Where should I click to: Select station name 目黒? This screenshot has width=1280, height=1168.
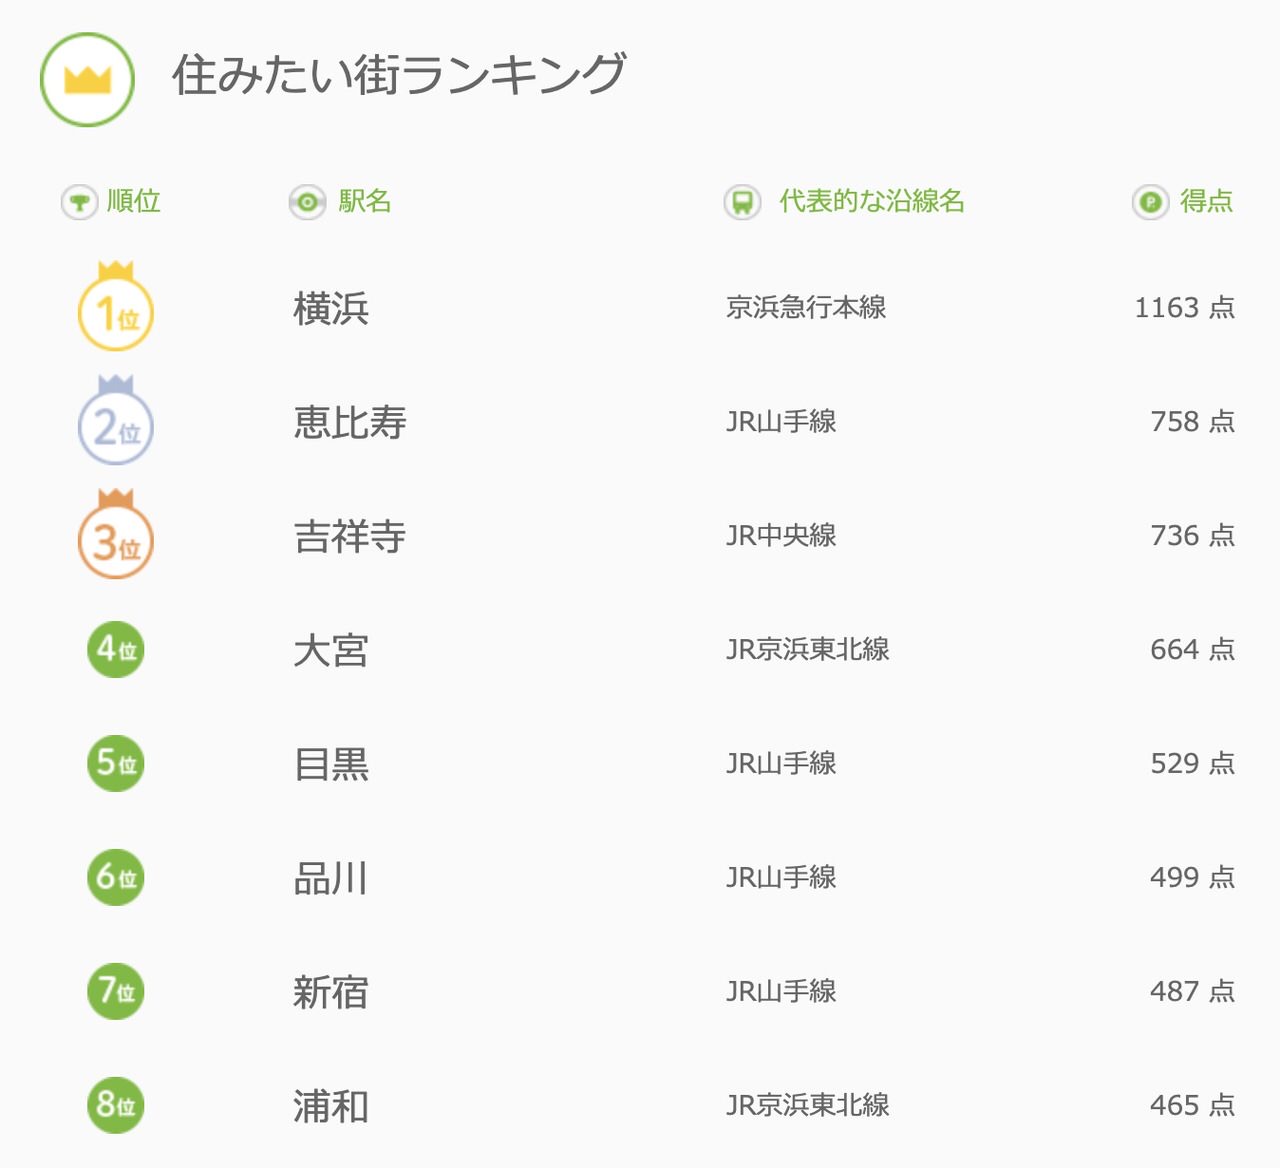pyautogui.click(x=331, y=764)
